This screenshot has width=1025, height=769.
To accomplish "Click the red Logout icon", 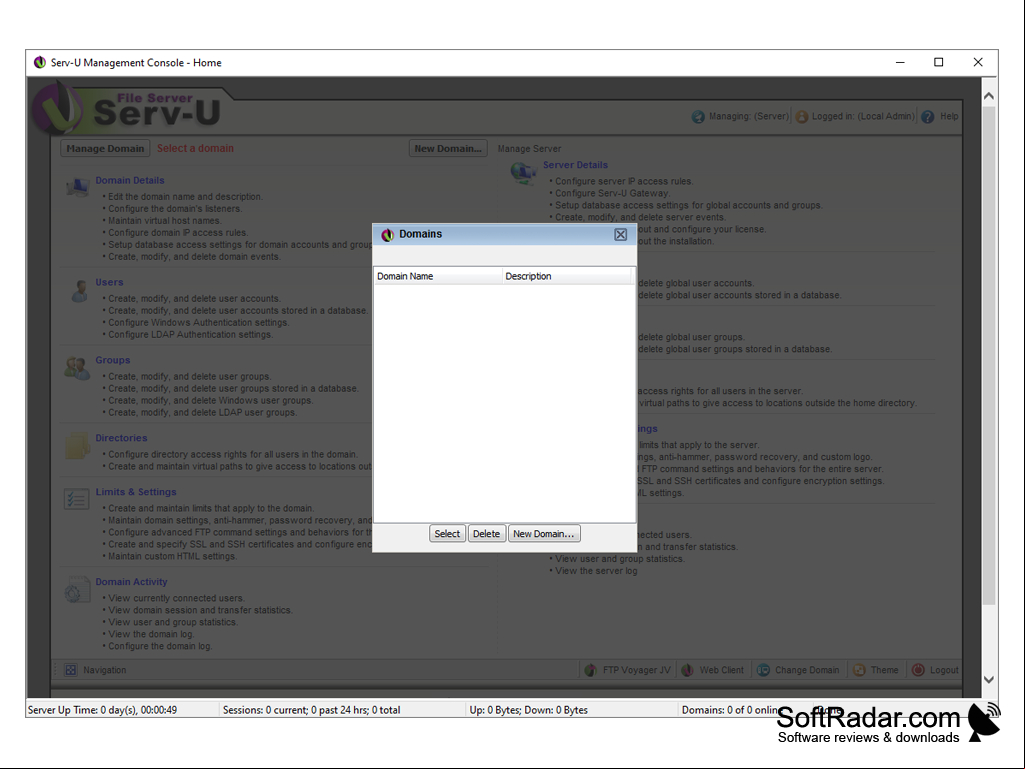I will point(918,670).
